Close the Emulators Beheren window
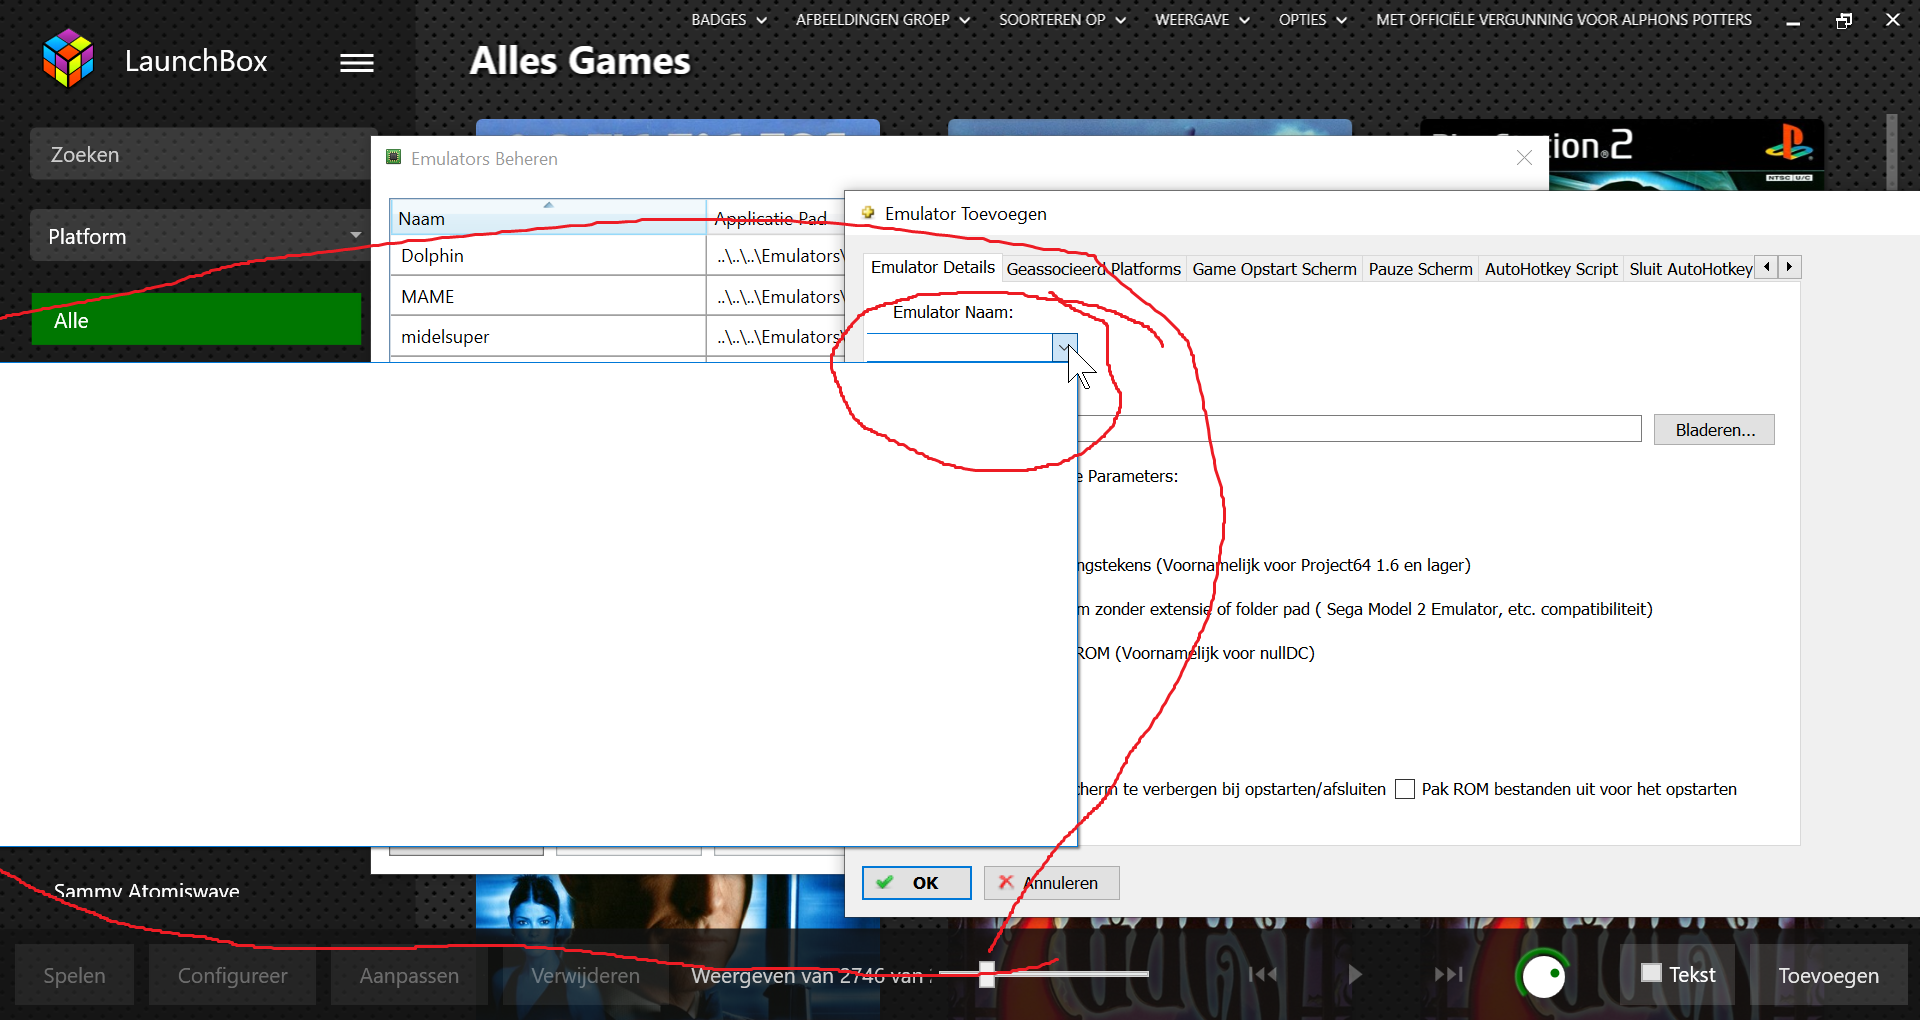 tap(1524, 158)
